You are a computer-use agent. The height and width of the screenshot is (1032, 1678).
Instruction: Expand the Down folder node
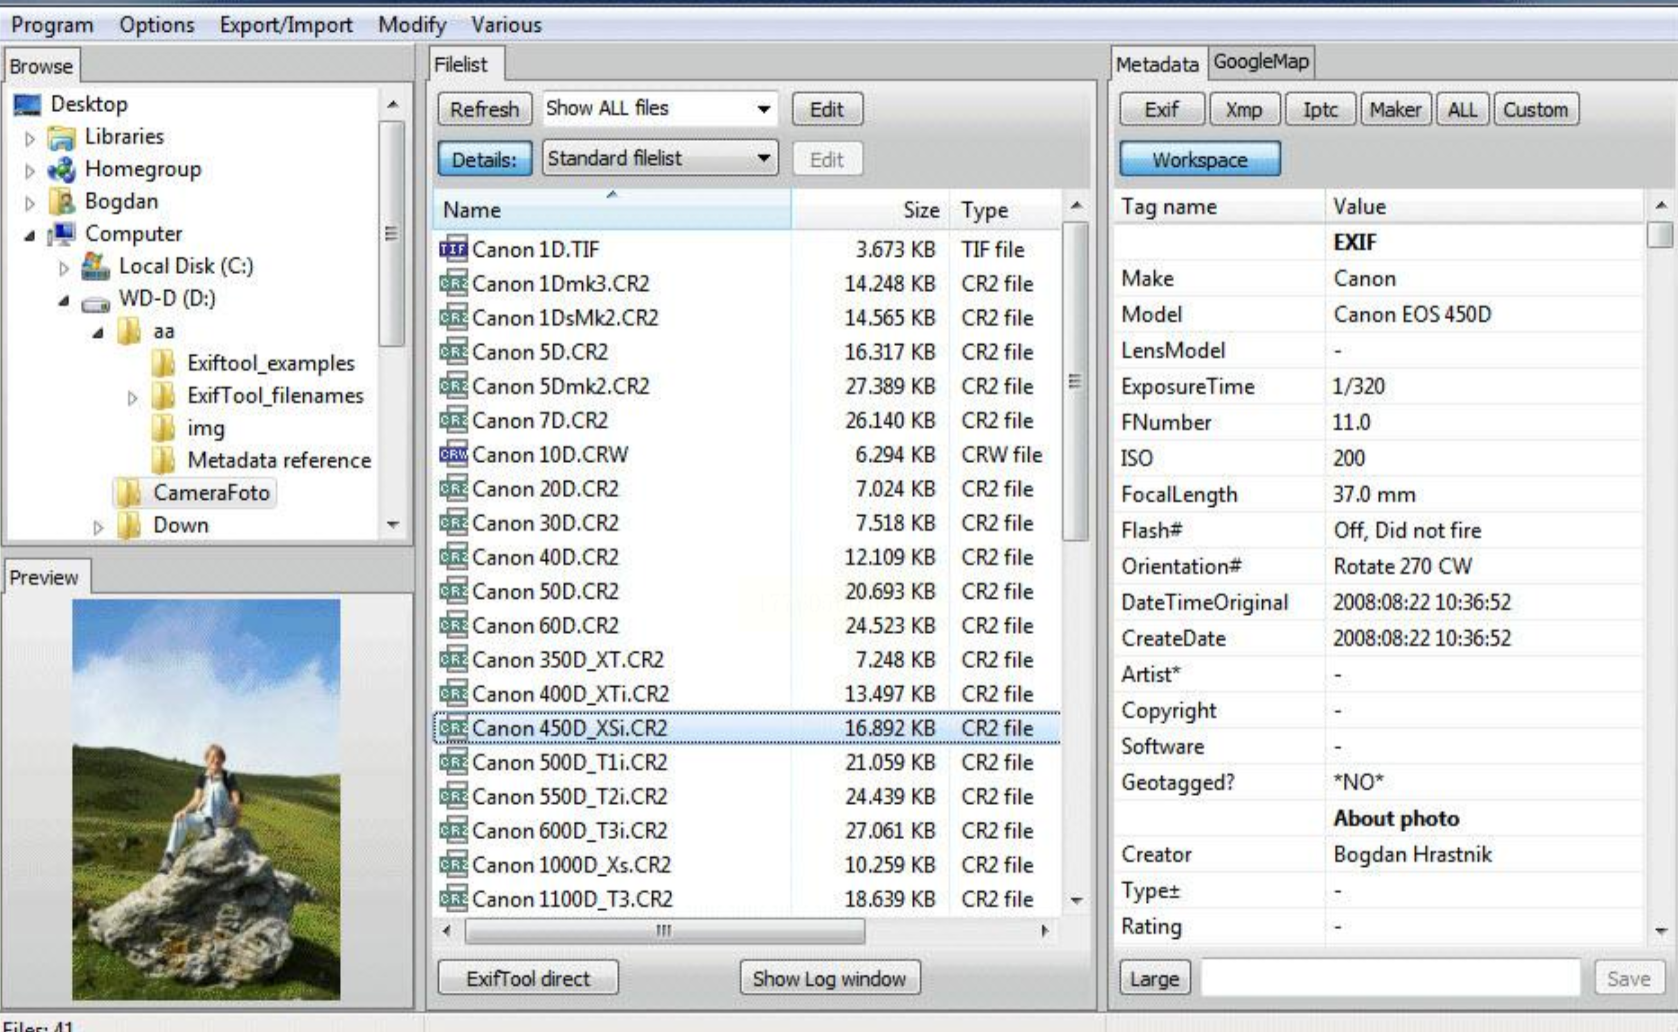pyautogui.click(x=98, y=527)
